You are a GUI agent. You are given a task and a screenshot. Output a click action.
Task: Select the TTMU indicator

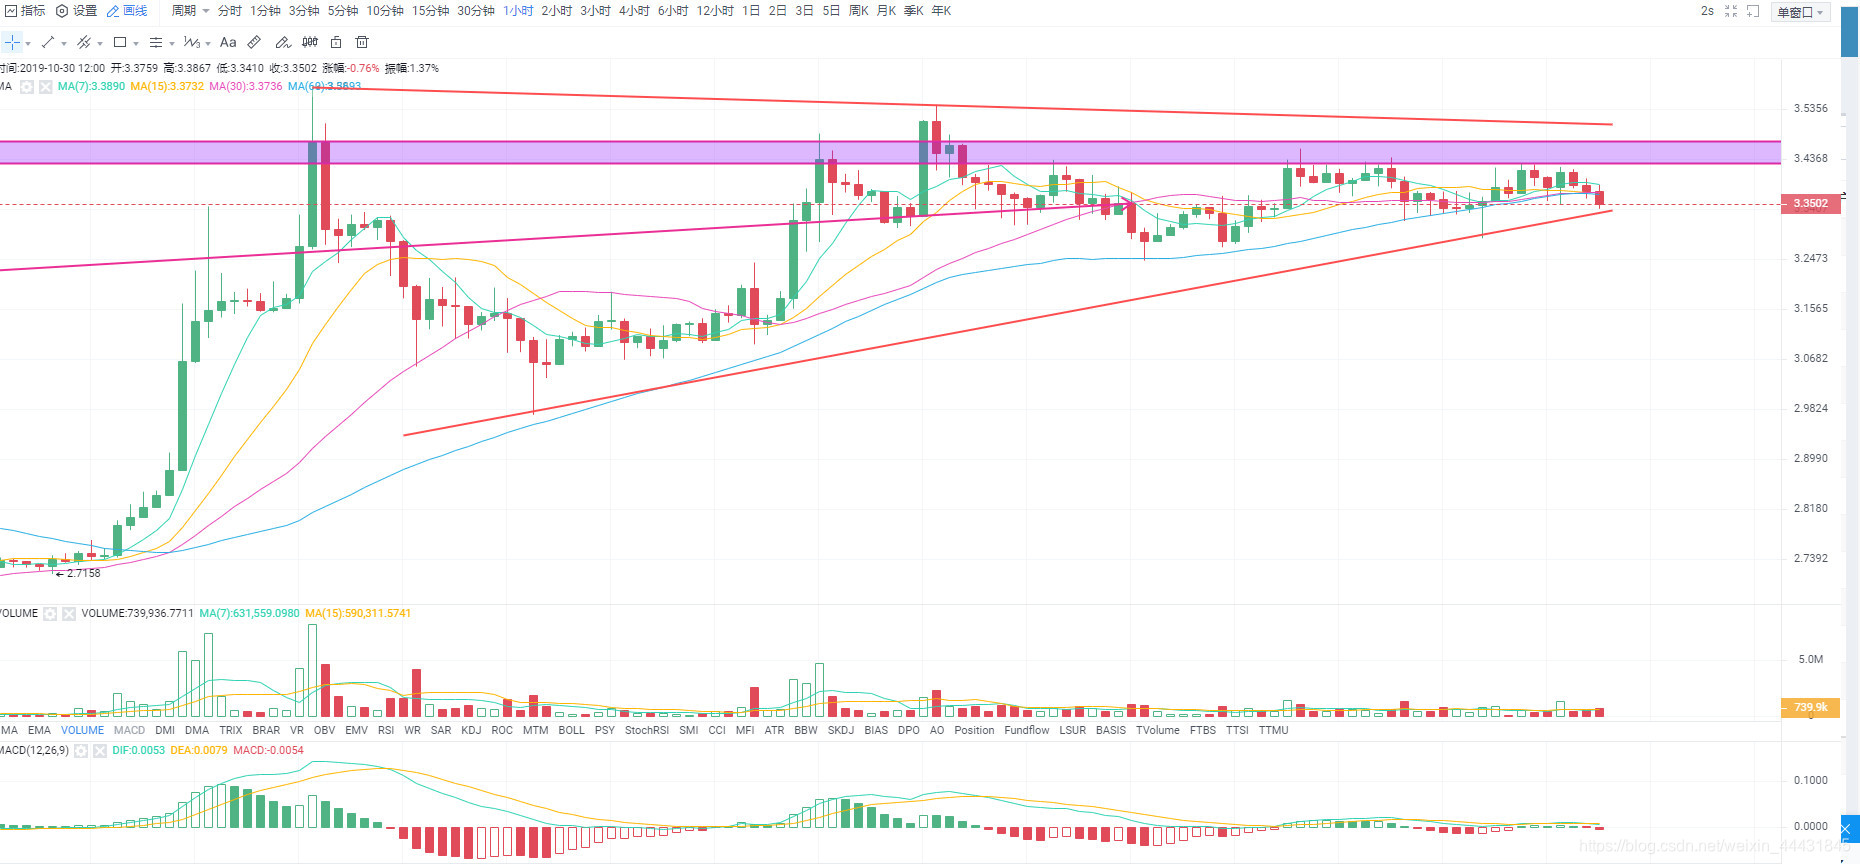point(1273,731)
